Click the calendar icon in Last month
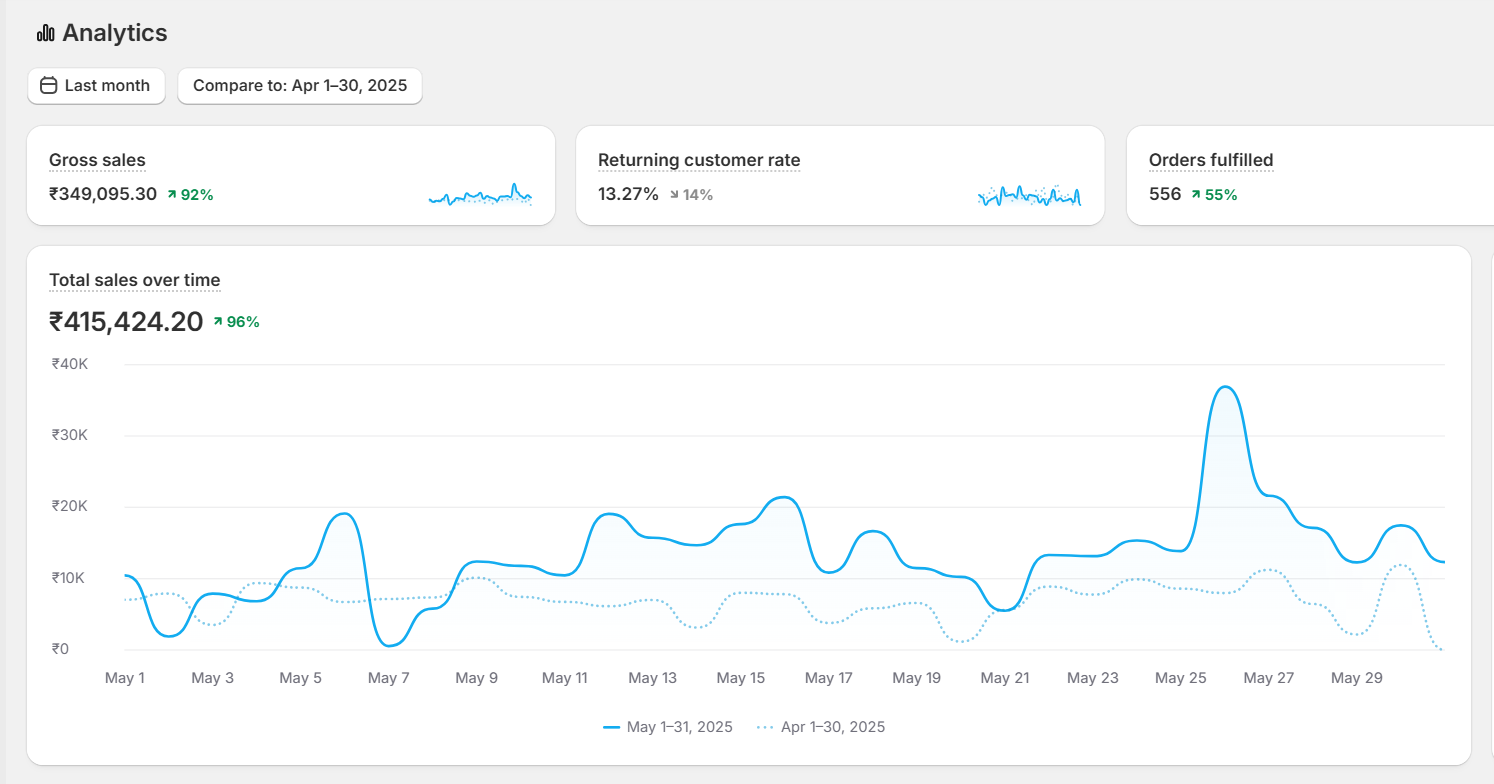Screen dimensions: 1494x784 pos(48,86)
